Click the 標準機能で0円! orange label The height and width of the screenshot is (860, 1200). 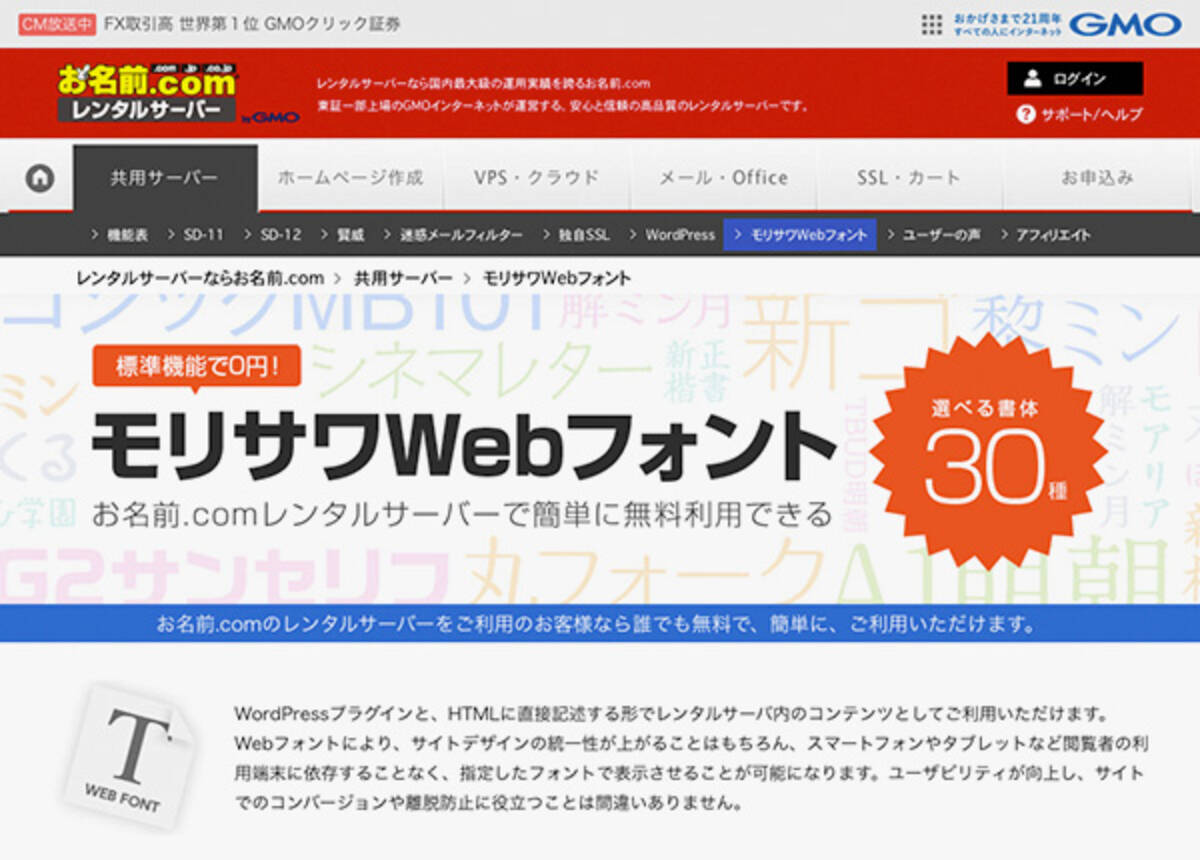197,367
